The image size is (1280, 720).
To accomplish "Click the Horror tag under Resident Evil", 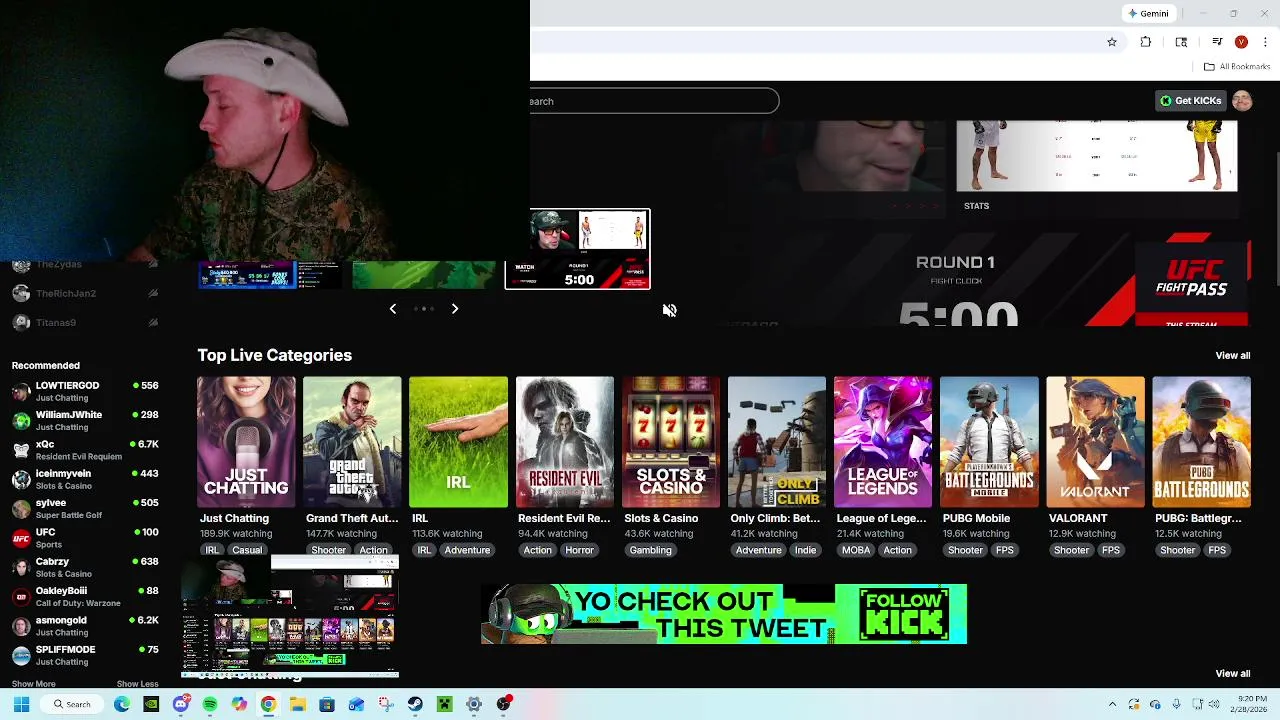I will pyautogui.click(x=579, y=551).
